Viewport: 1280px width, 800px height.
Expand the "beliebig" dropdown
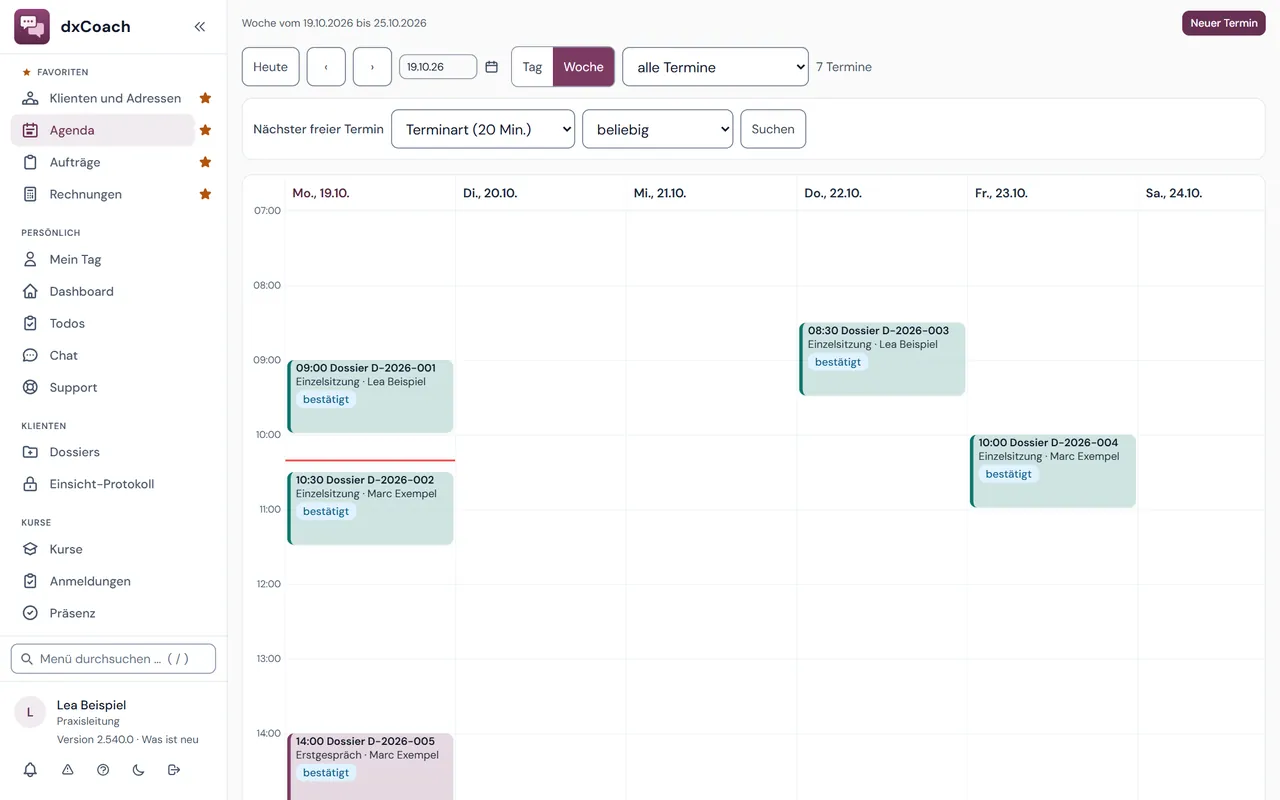click(x=657, y=129)
